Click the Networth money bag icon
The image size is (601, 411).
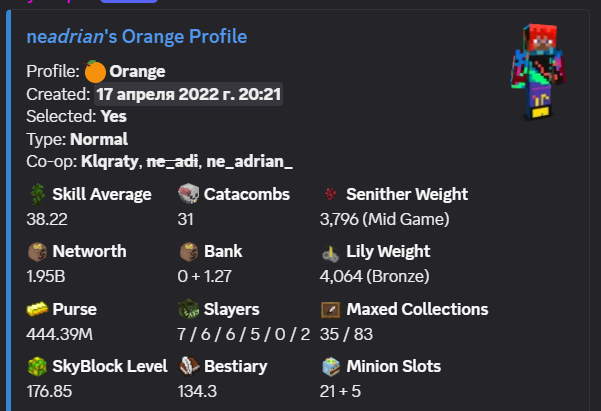38,252
